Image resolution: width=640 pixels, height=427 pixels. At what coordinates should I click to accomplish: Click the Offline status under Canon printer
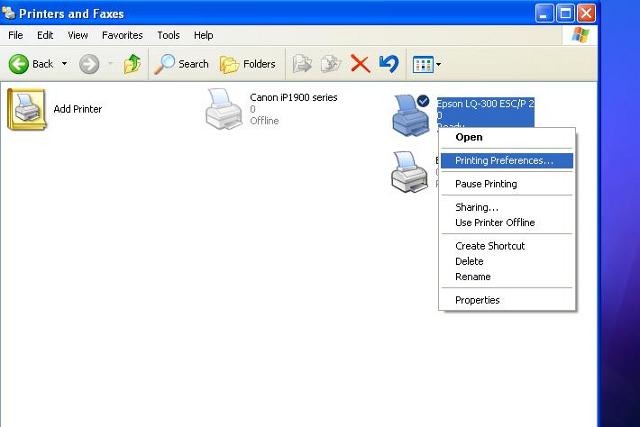coord(264,121)
